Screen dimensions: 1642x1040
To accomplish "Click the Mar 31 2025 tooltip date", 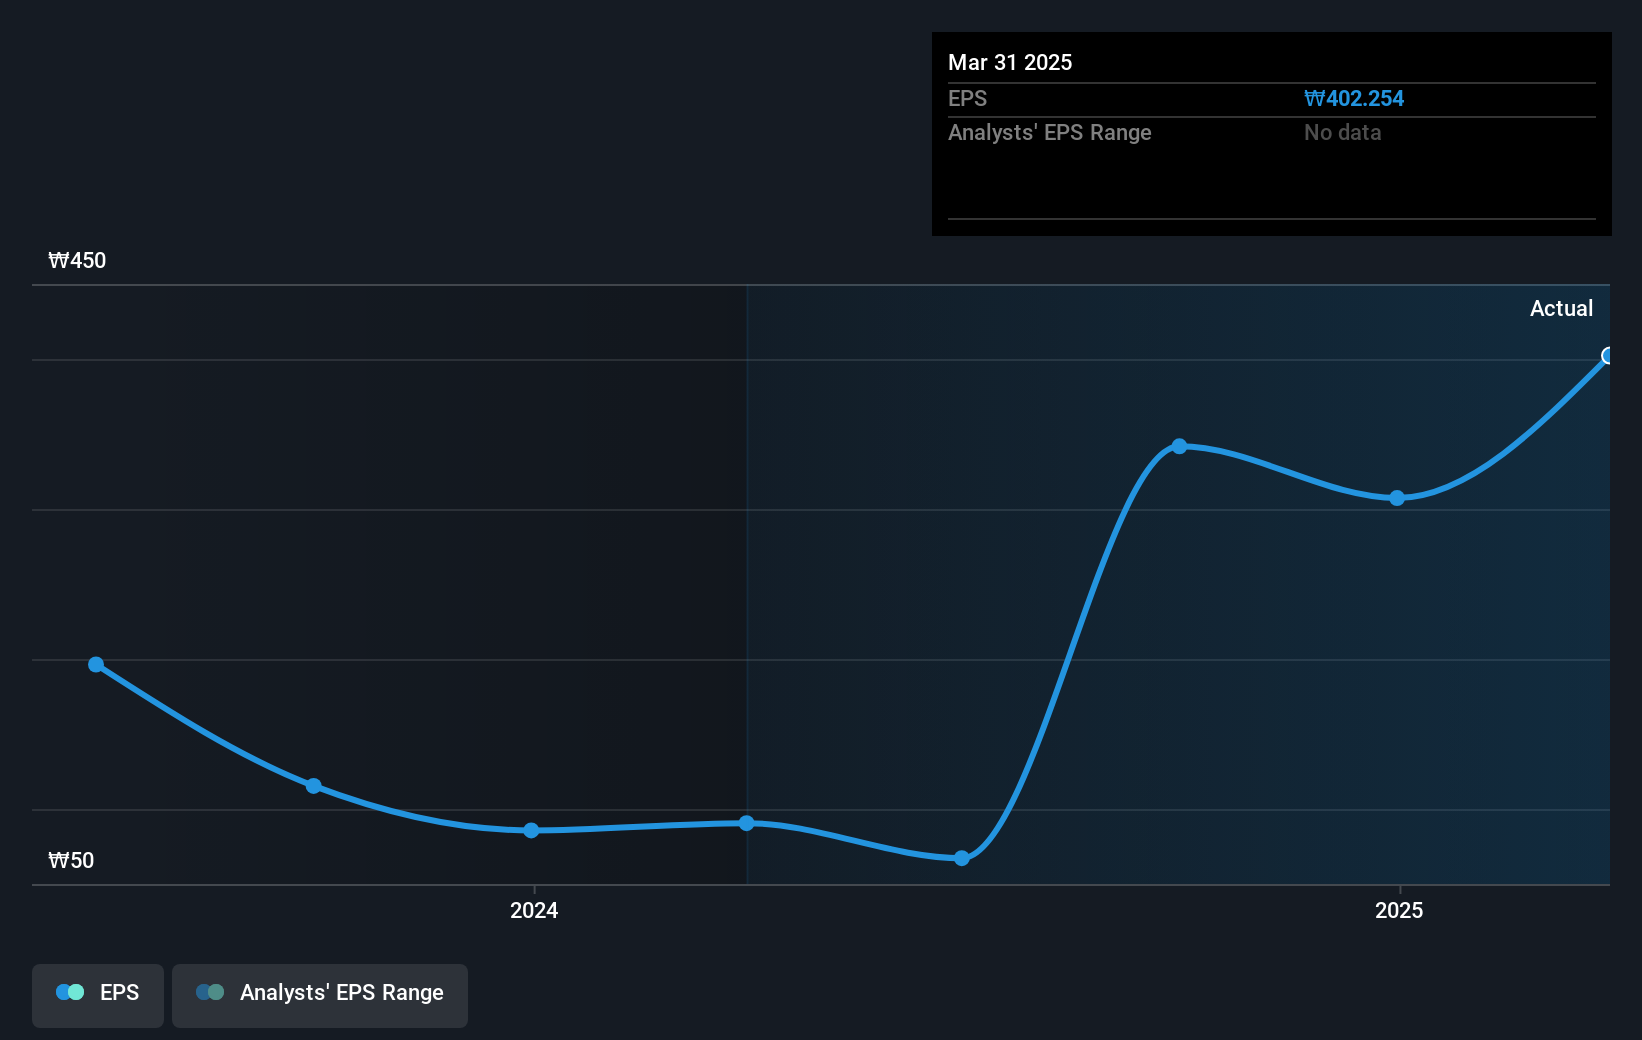I will [x=1010, y=62].
